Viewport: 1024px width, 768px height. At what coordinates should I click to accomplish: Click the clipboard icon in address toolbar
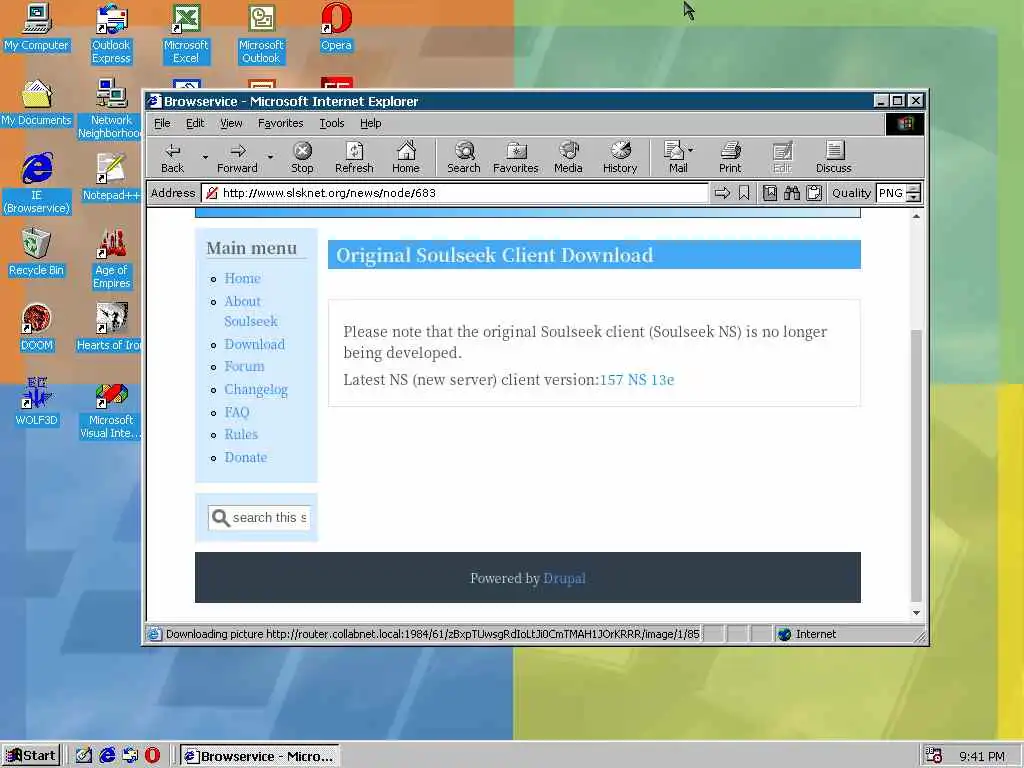click(x=814, y=193)
